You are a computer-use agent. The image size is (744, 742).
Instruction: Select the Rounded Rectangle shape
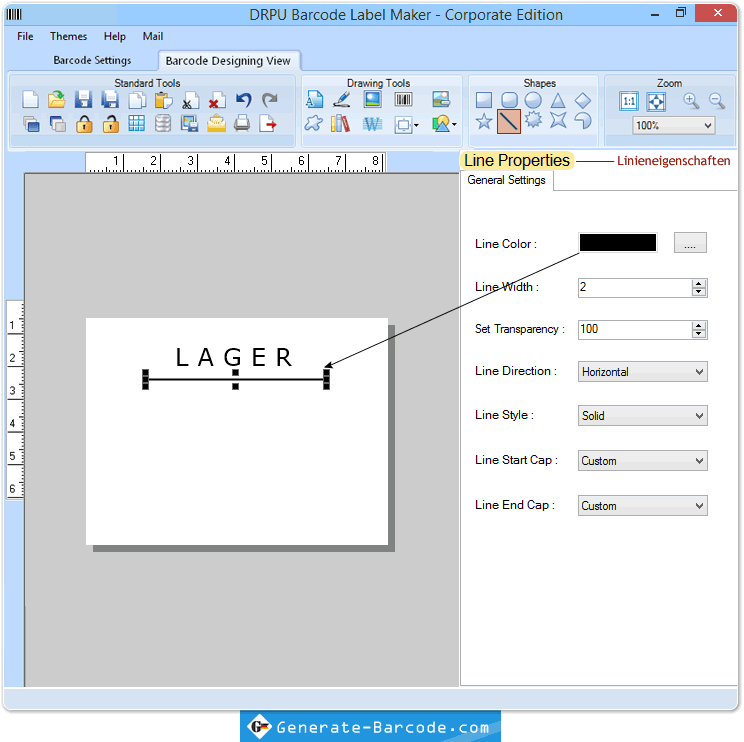[x=509, y=100]
